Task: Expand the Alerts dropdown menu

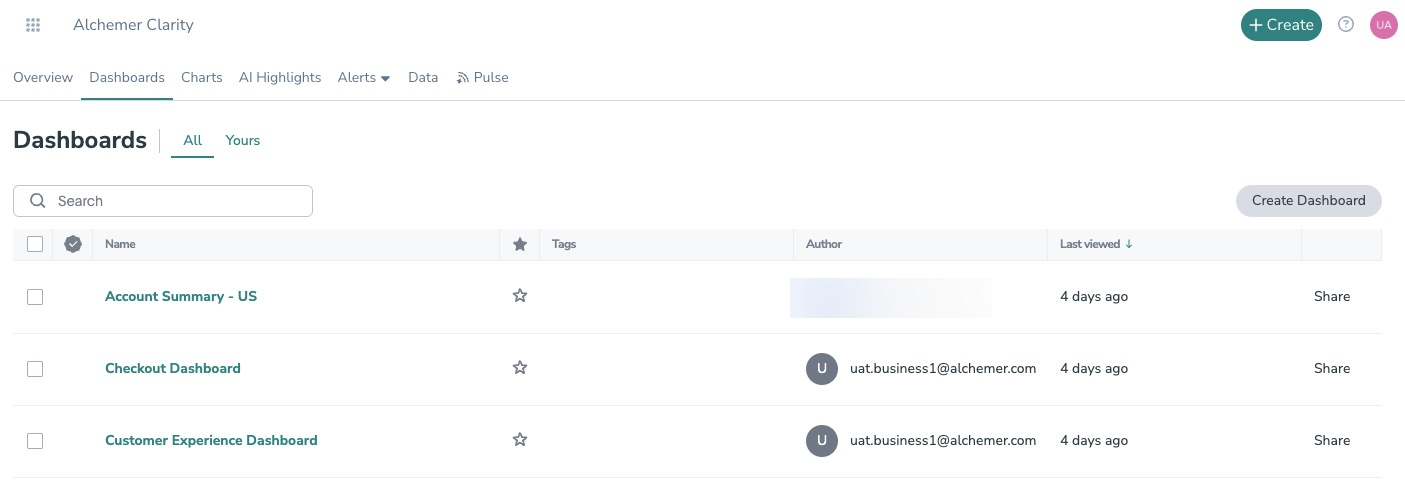Action: (x=364, y=77)
